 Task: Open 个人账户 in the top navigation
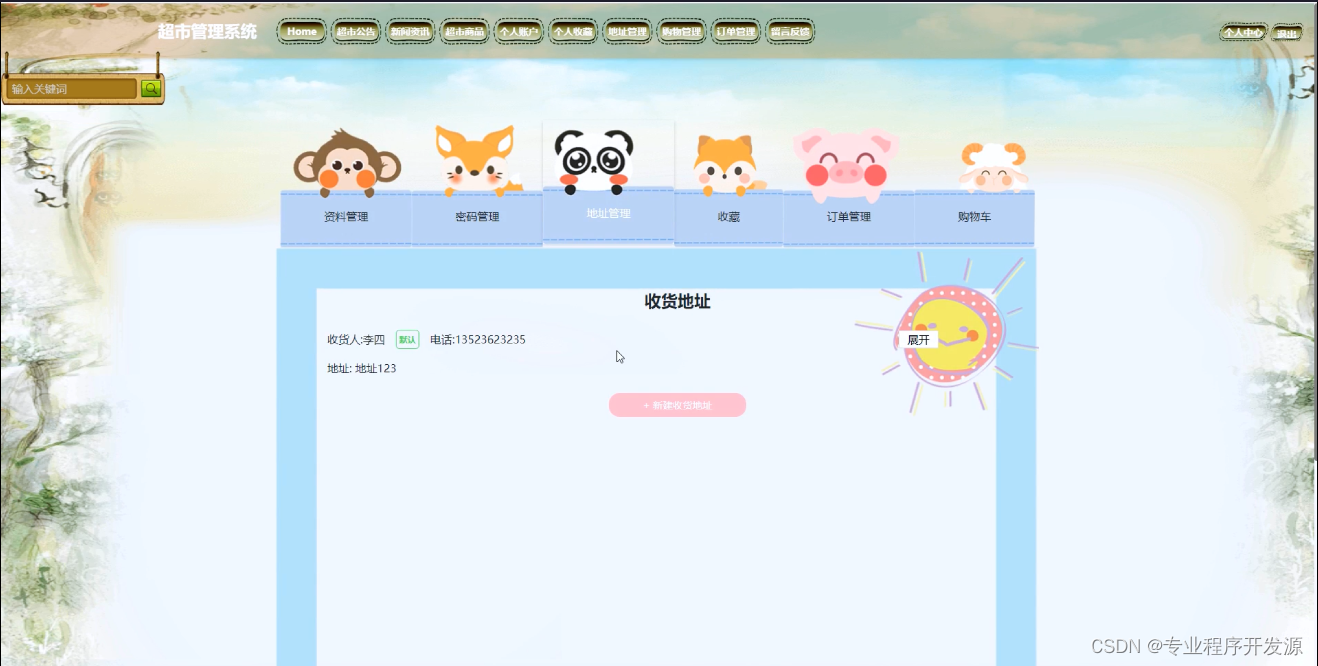519,32
